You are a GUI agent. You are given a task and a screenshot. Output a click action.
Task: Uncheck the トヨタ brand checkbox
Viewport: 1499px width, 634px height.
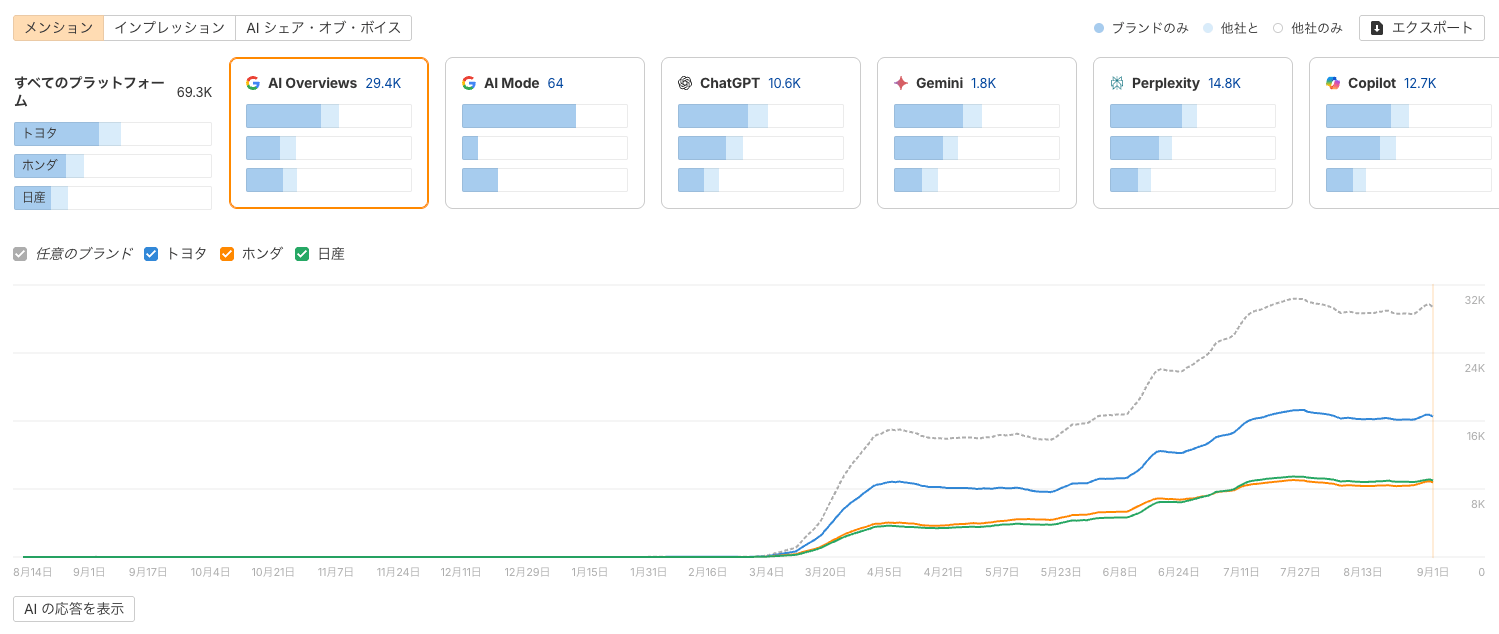152,254
